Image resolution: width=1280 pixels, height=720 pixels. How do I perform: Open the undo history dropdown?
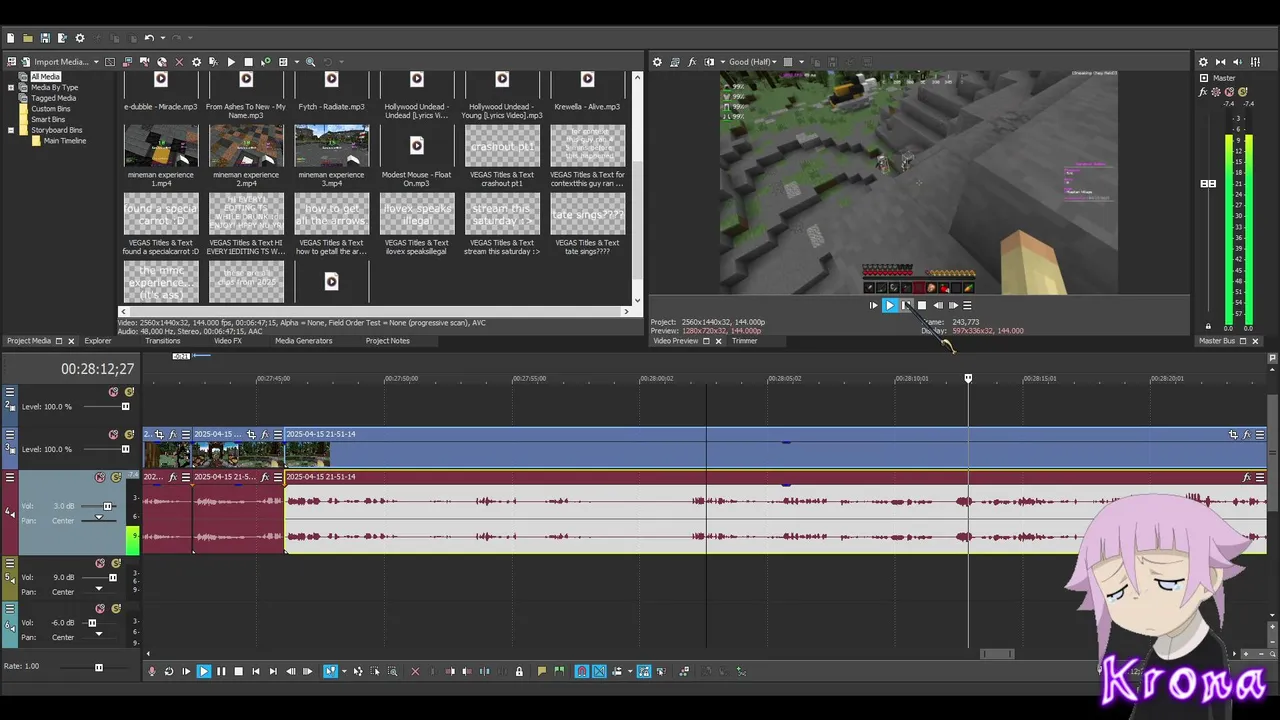162,38
